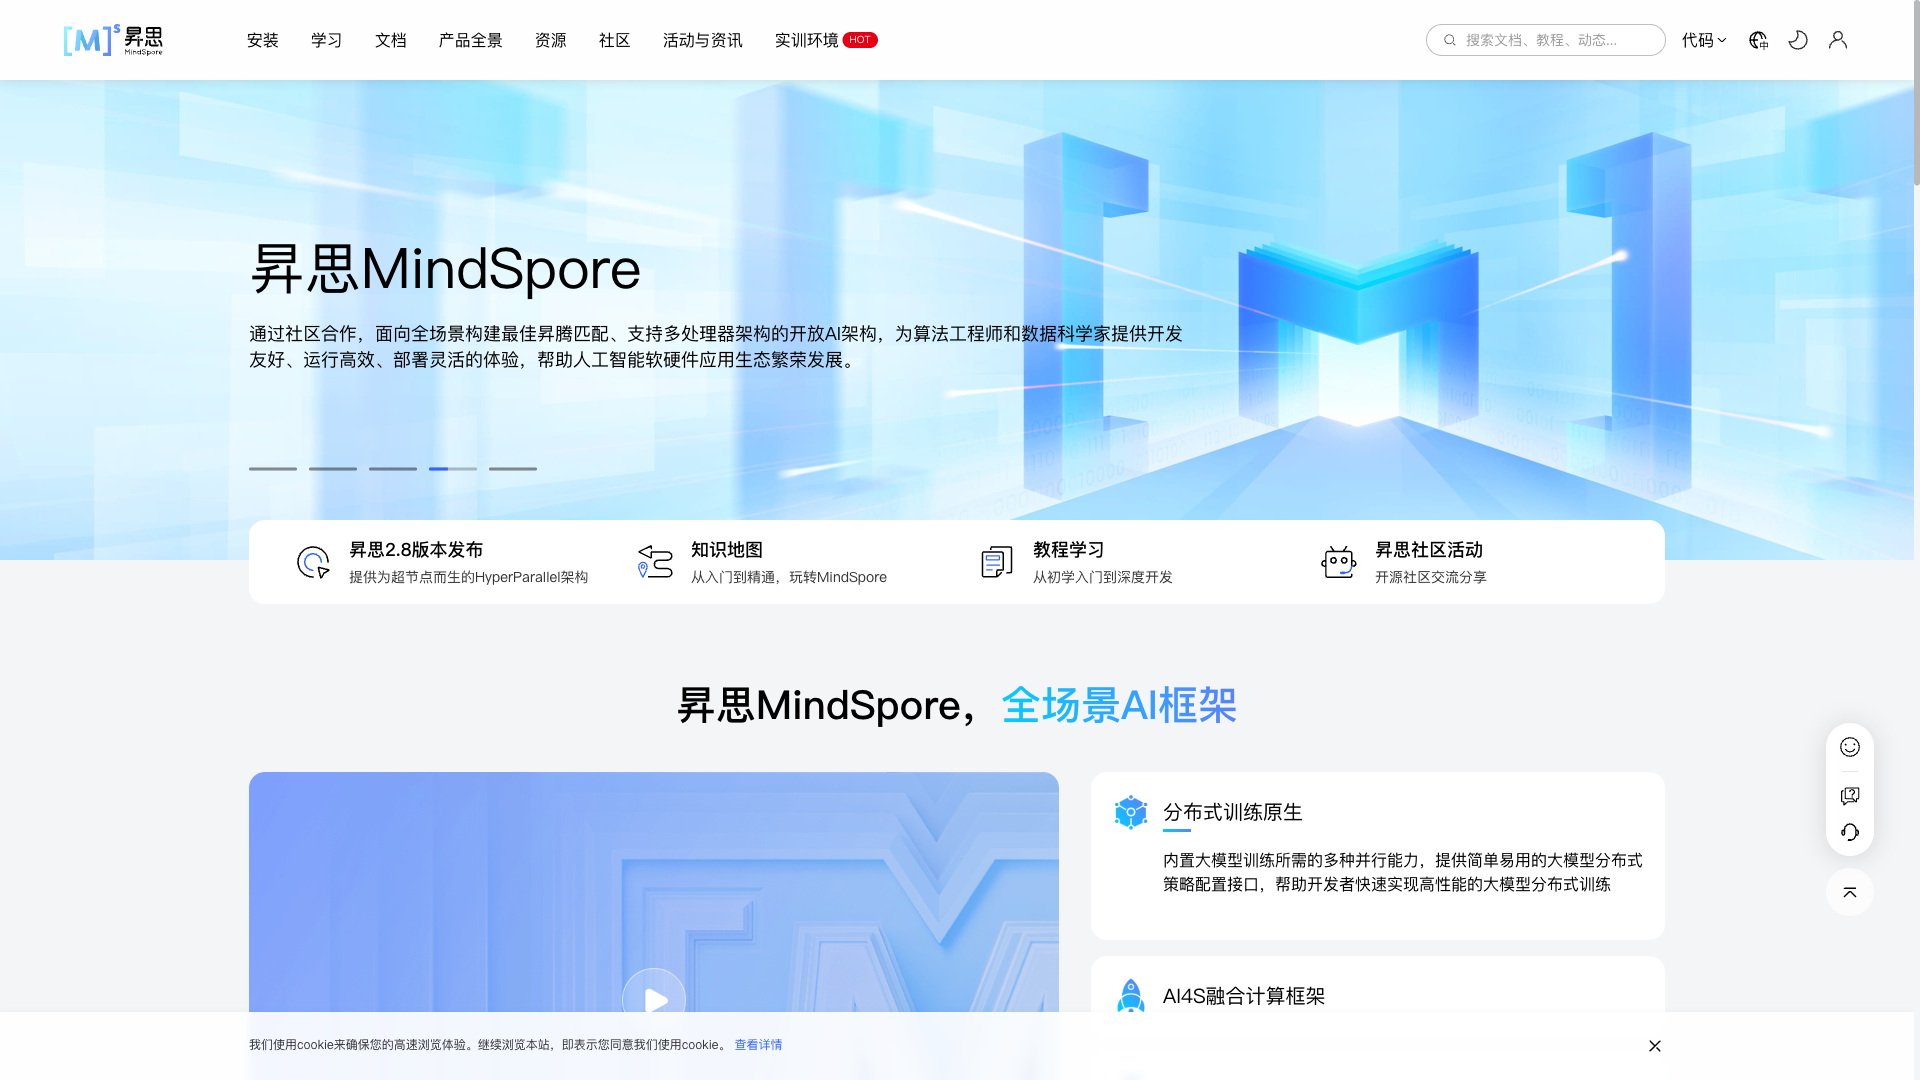The image size is (1920, 1080).
Task: Toggle dark mode with moon icon
Action: [1798, 40]
